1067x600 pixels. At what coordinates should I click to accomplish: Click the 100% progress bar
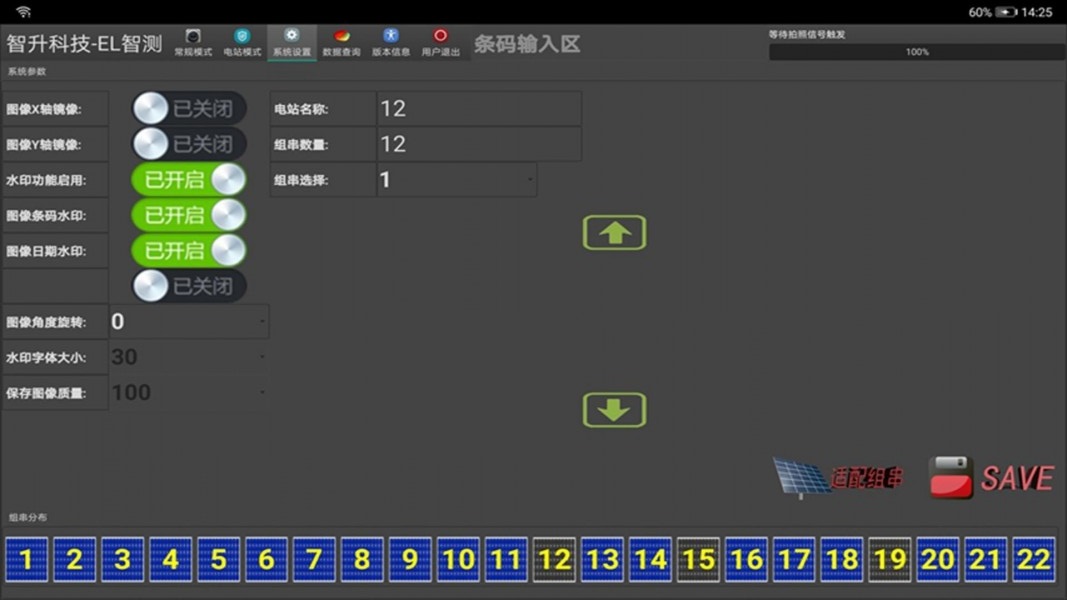point(917,52)
